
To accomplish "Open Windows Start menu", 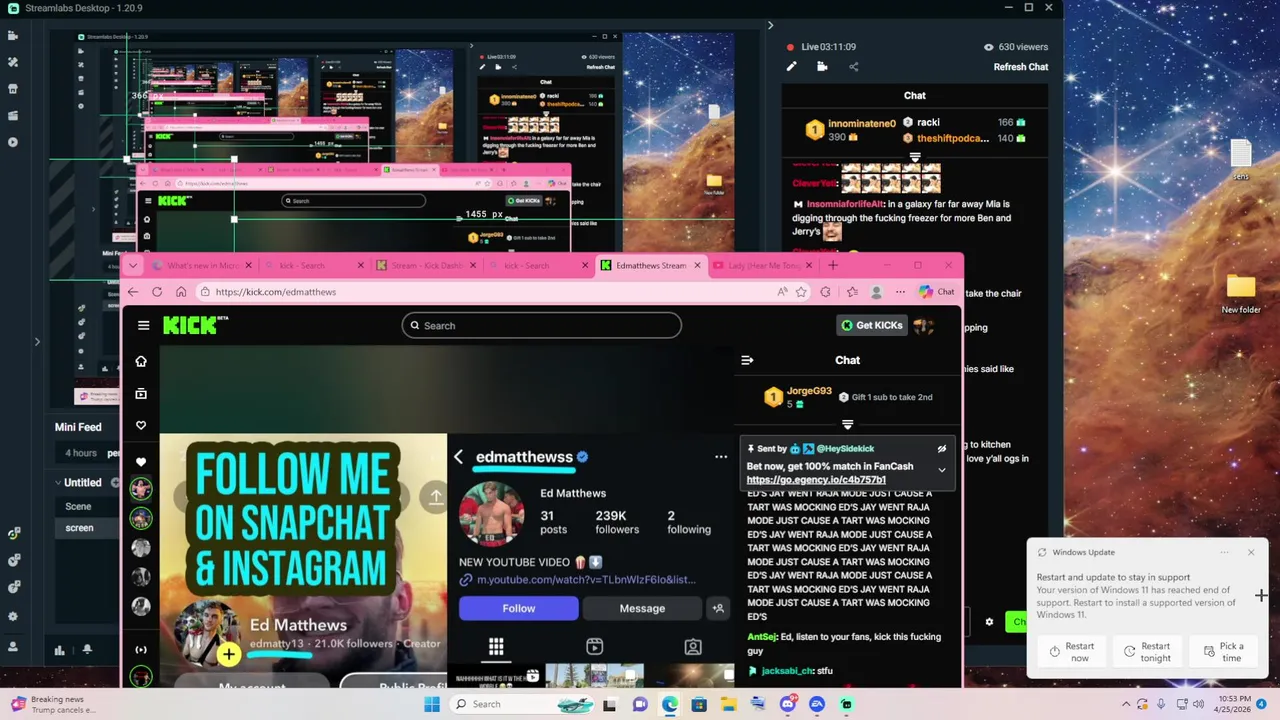I will (431, 704).
